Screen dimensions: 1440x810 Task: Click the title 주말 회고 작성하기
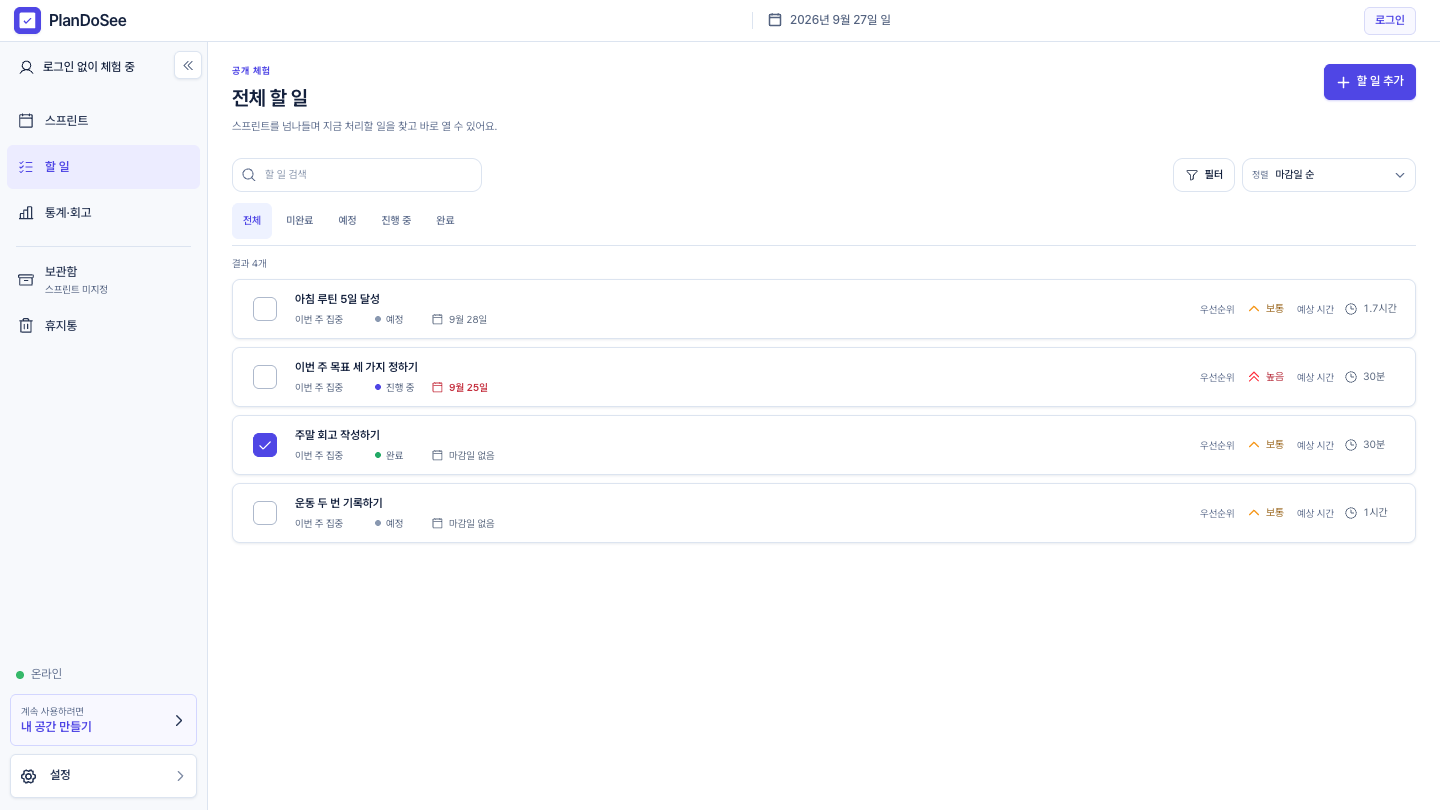tap(337, 435)
